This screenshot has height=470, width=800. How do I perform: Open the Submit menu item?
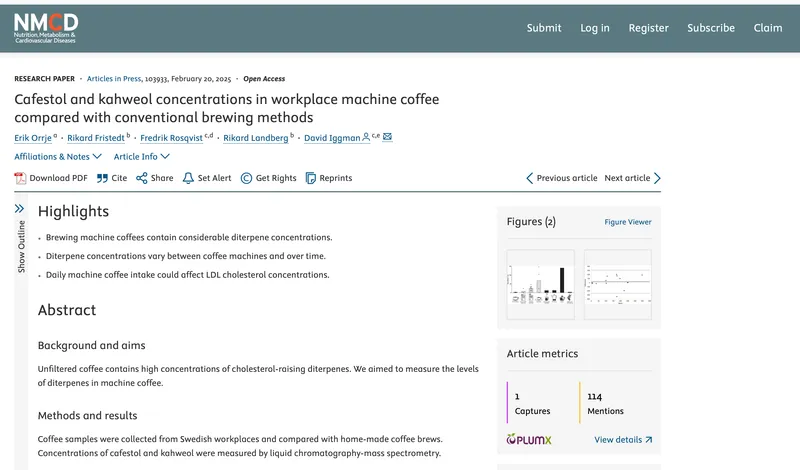pyautogui.click(x=544, y=28)
